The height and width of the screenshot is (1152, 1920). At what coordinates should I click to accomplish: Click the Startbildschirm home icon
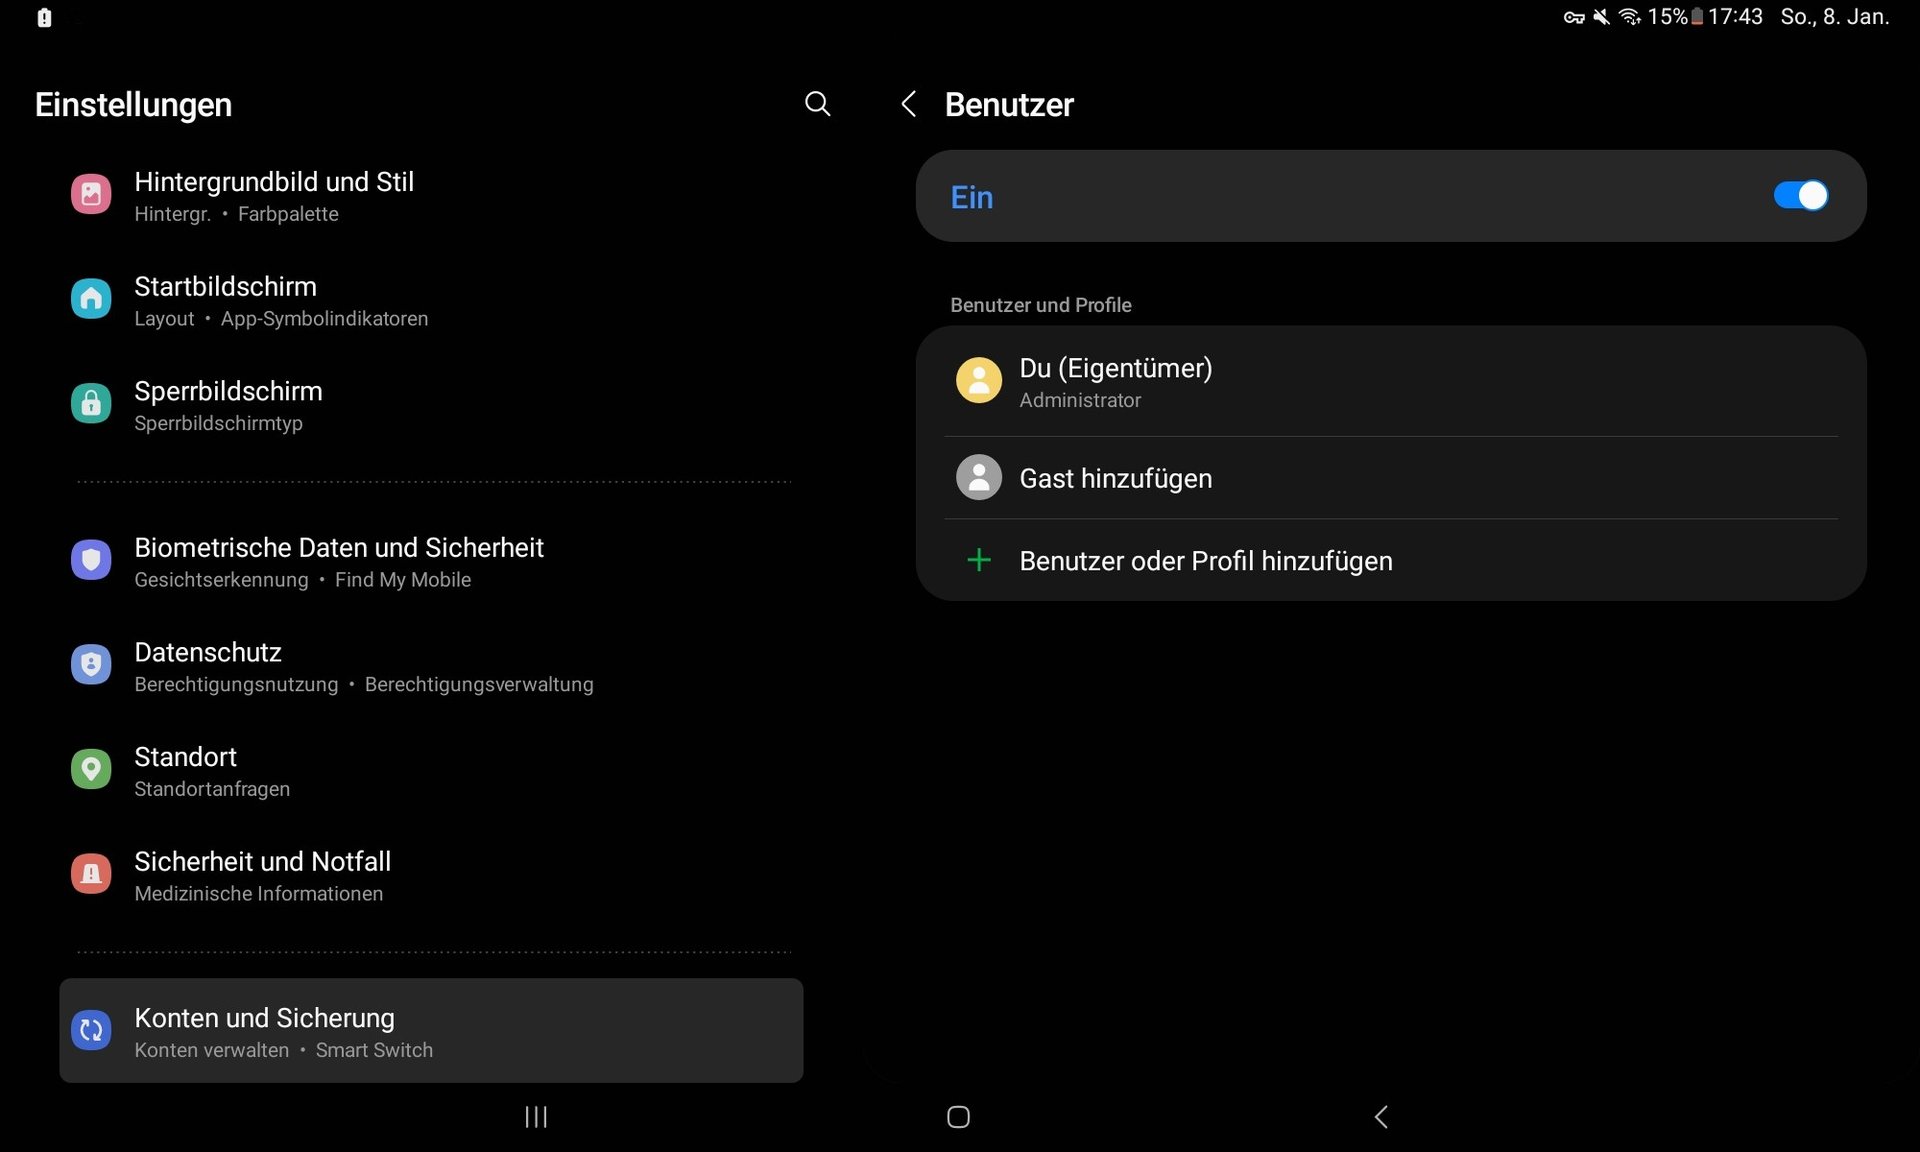91,299
